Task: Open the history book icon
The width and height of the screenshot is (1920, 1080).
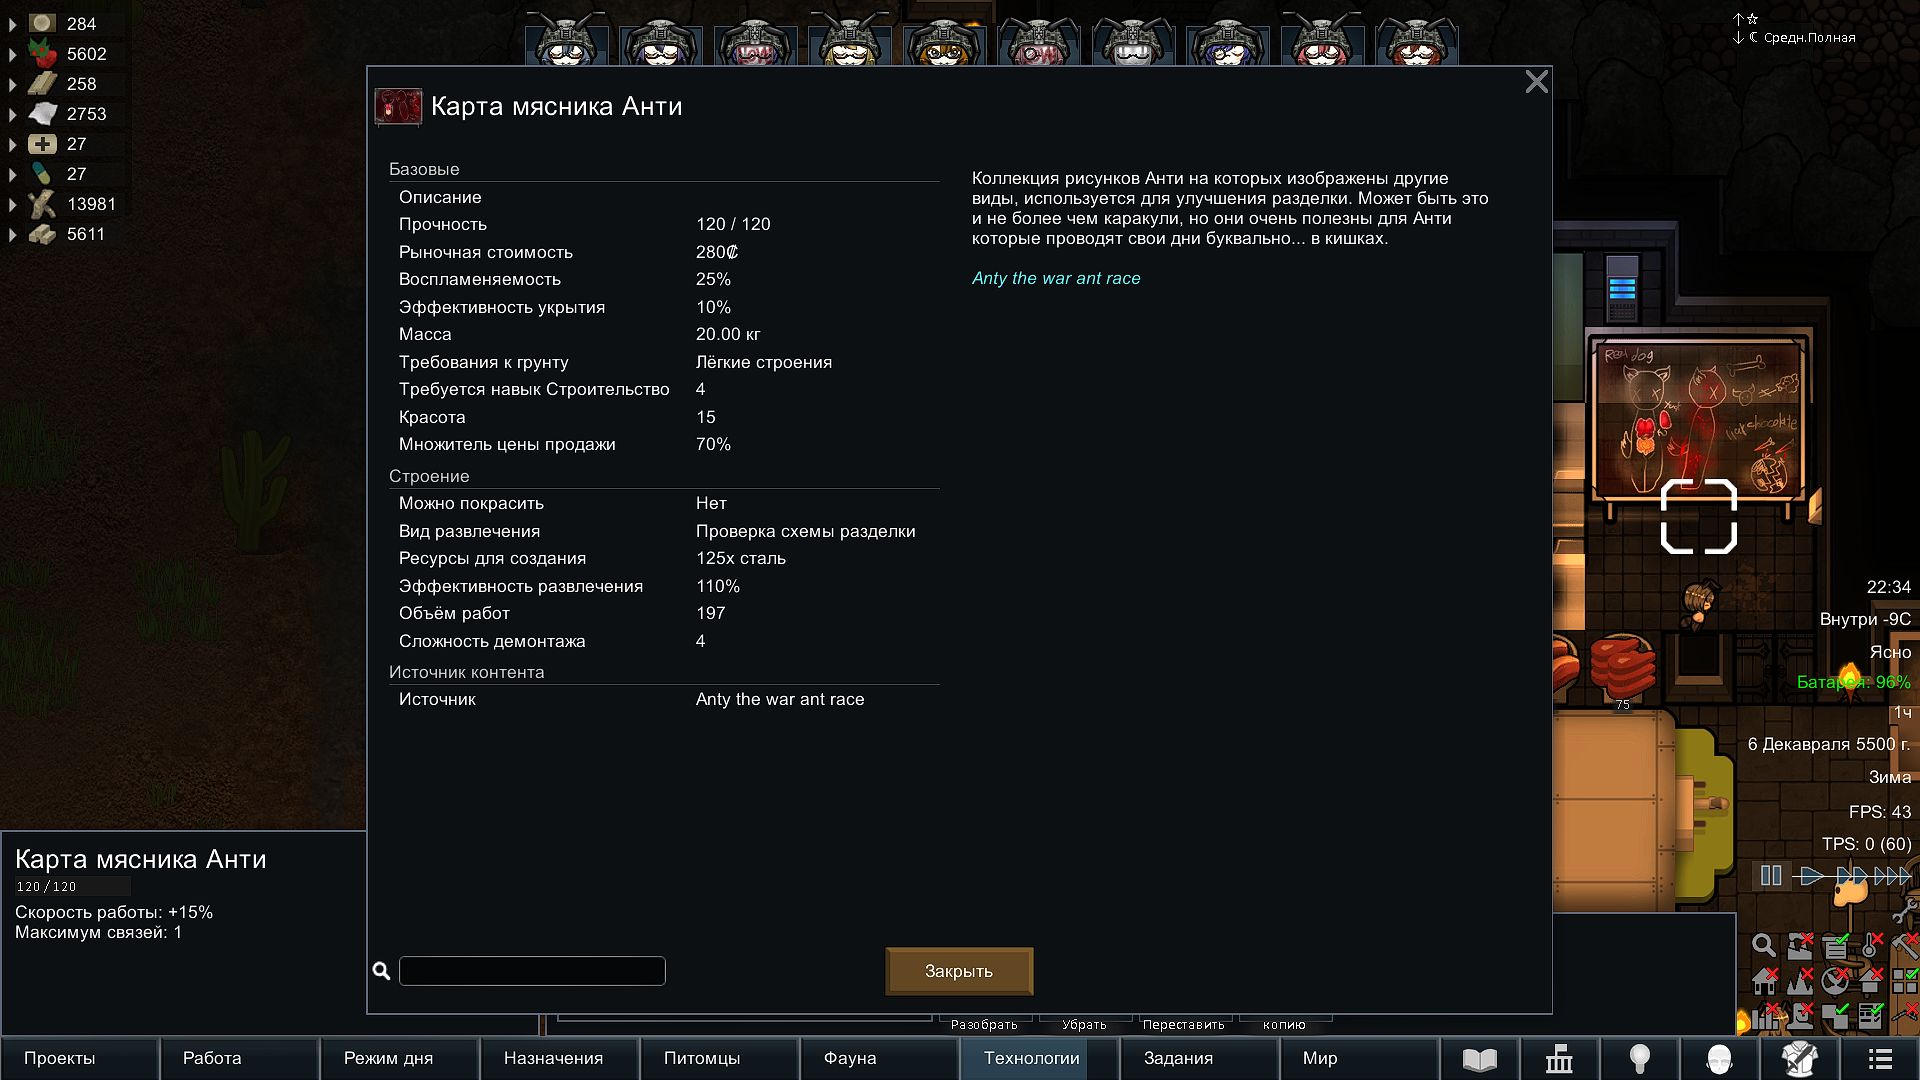Action: (1480, 1058)
